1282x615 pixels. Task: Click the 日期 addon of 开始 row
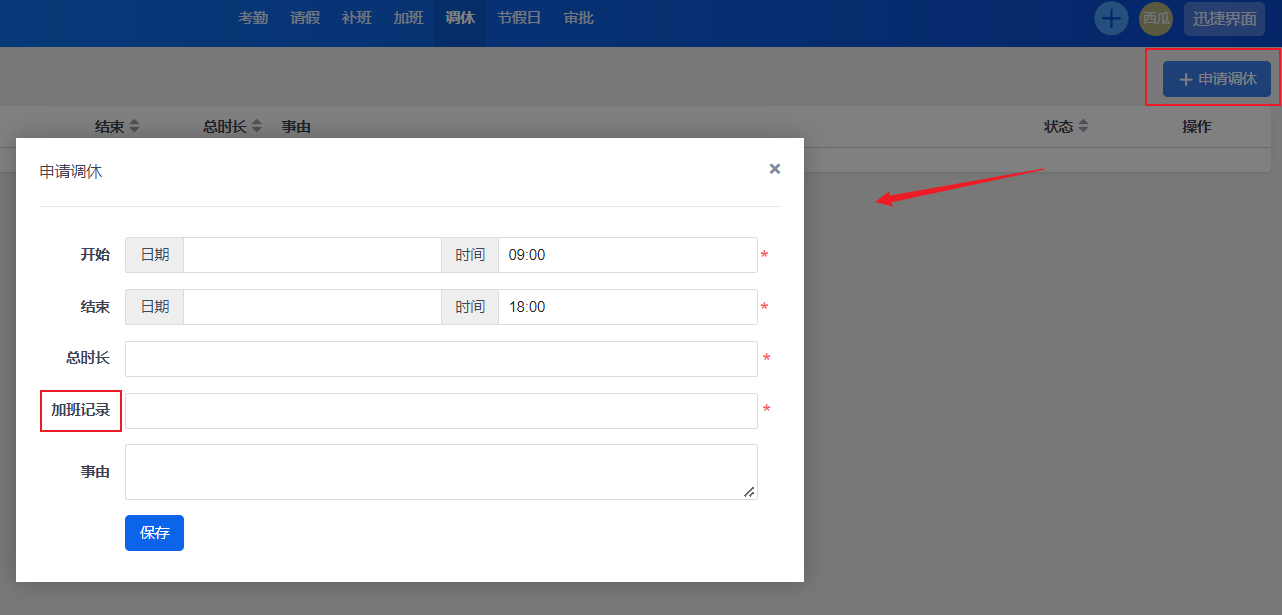pos(155,255)
